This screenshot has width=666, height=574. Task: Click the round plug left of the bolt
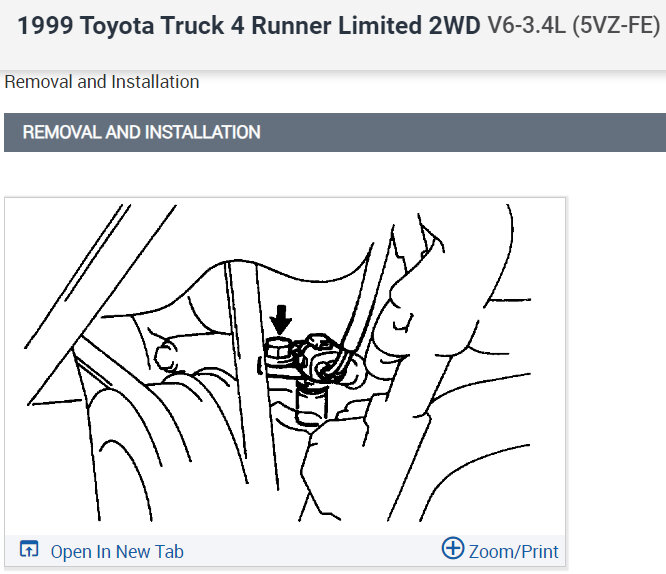[x=166, y=355]
